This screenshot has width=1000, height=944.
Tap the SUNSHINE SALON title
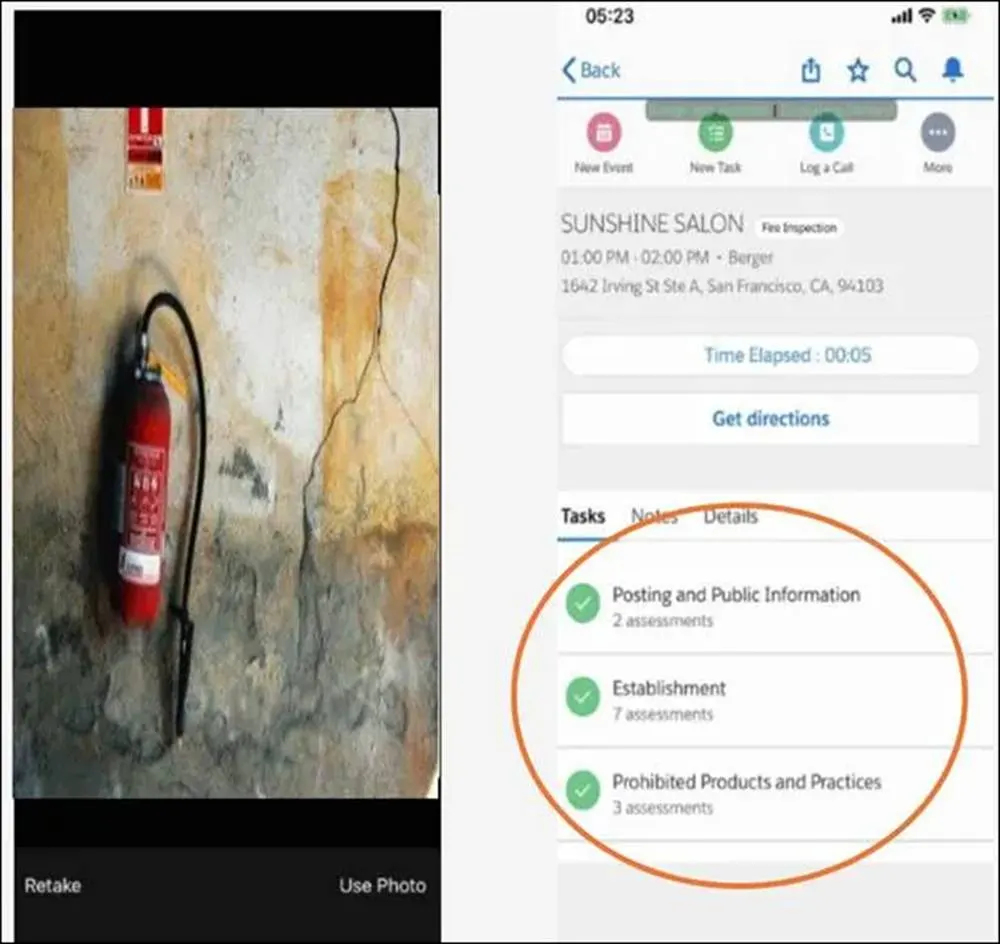[652, 224]
